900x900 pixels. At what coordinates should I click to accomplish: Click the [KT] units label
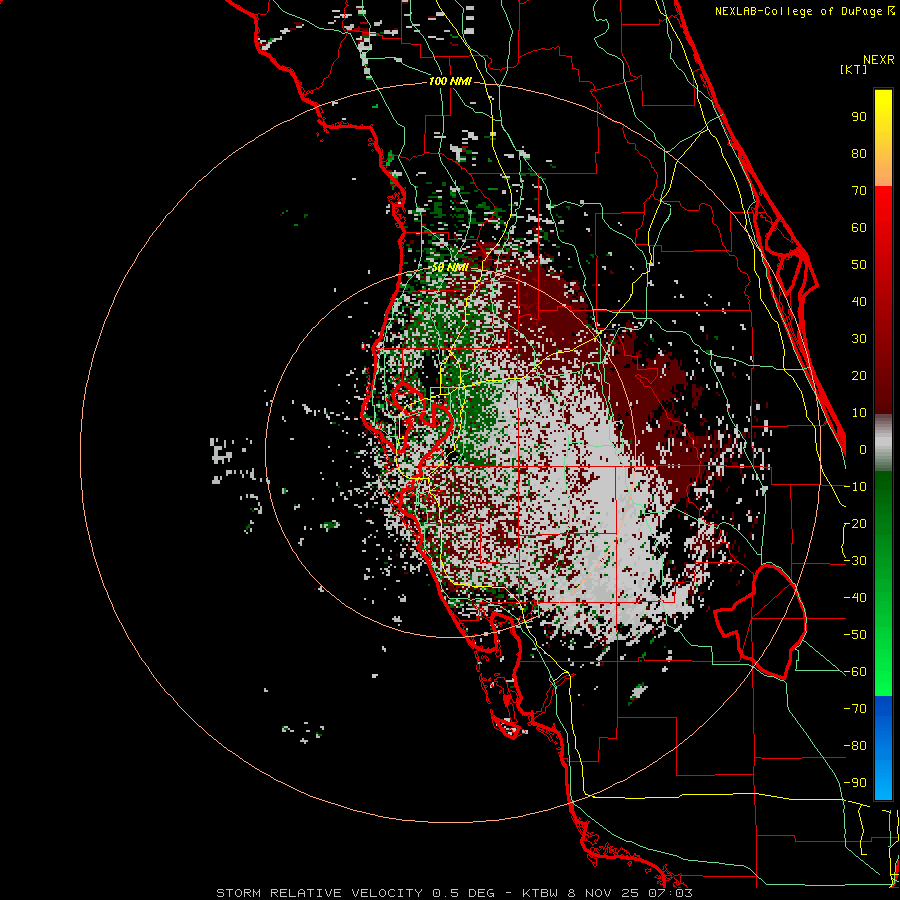click(x=853, y=69)
